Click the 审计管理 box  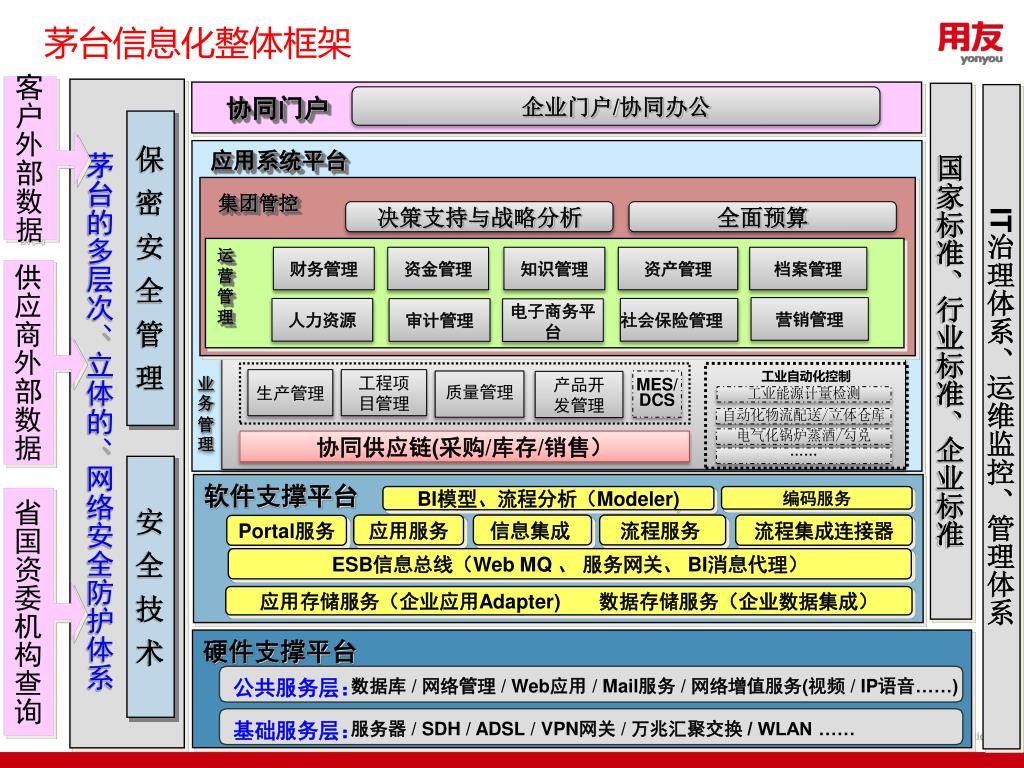point(439,320)
